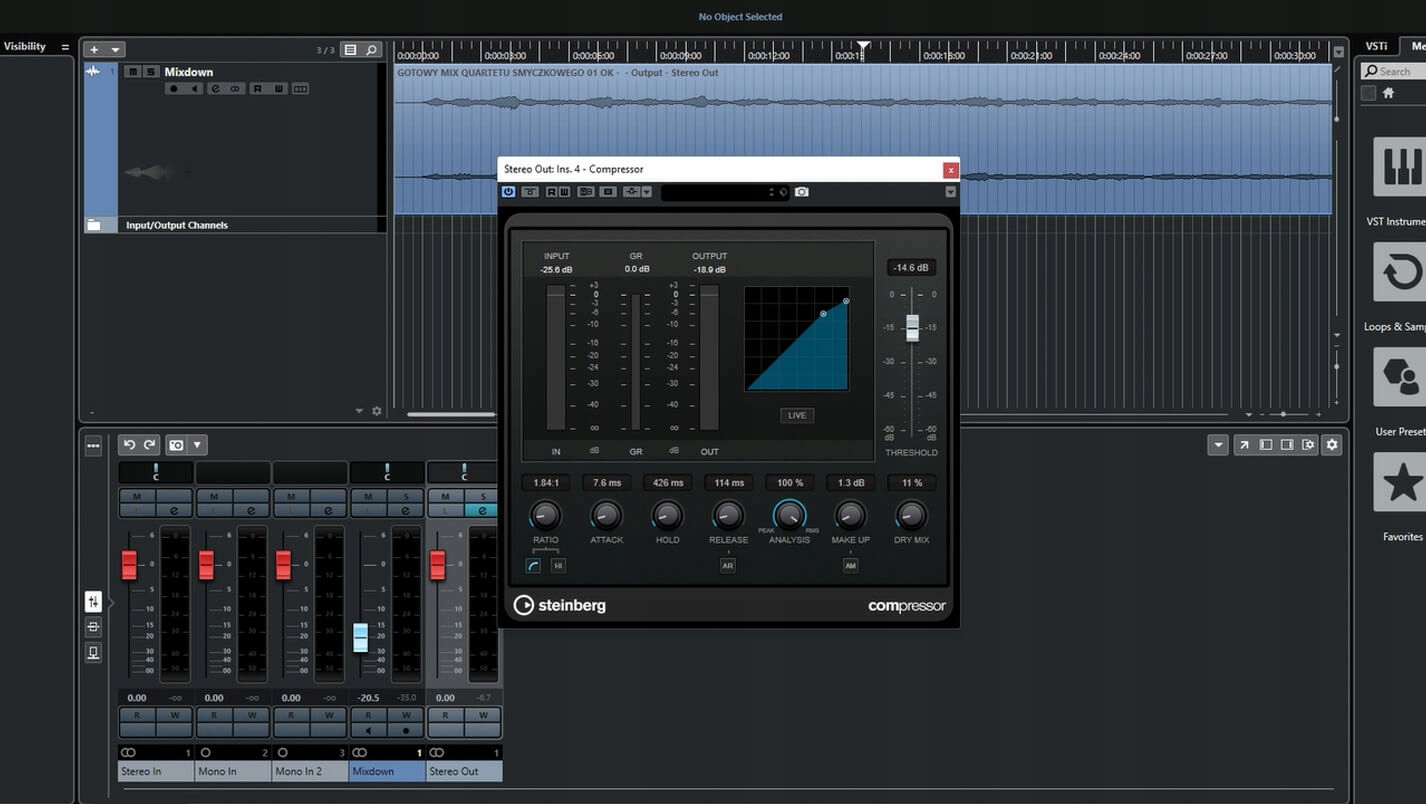The height and width of the screenshot is (804, 1426).
Task: Open the add track dropdown arrow
Action: coord(116,50)
